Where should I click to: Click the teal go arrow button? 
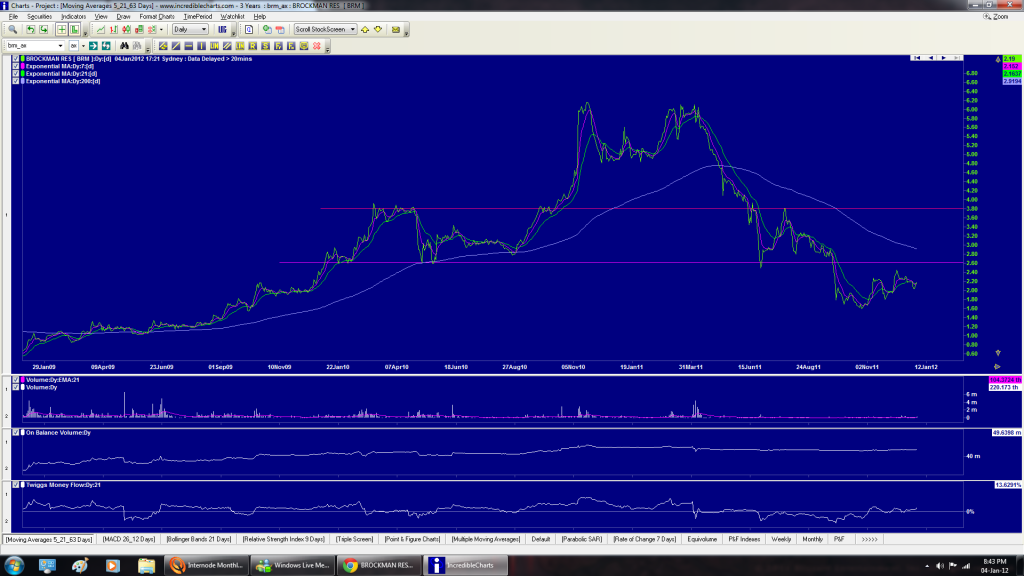click(x=93, y=46)
